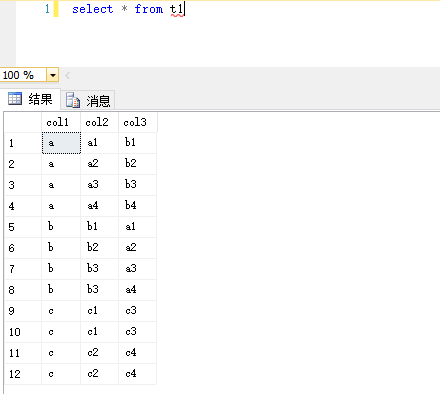440x394 pixels.
Task: Click cell a2 in row 6 col3
Action: coord(138,248)
